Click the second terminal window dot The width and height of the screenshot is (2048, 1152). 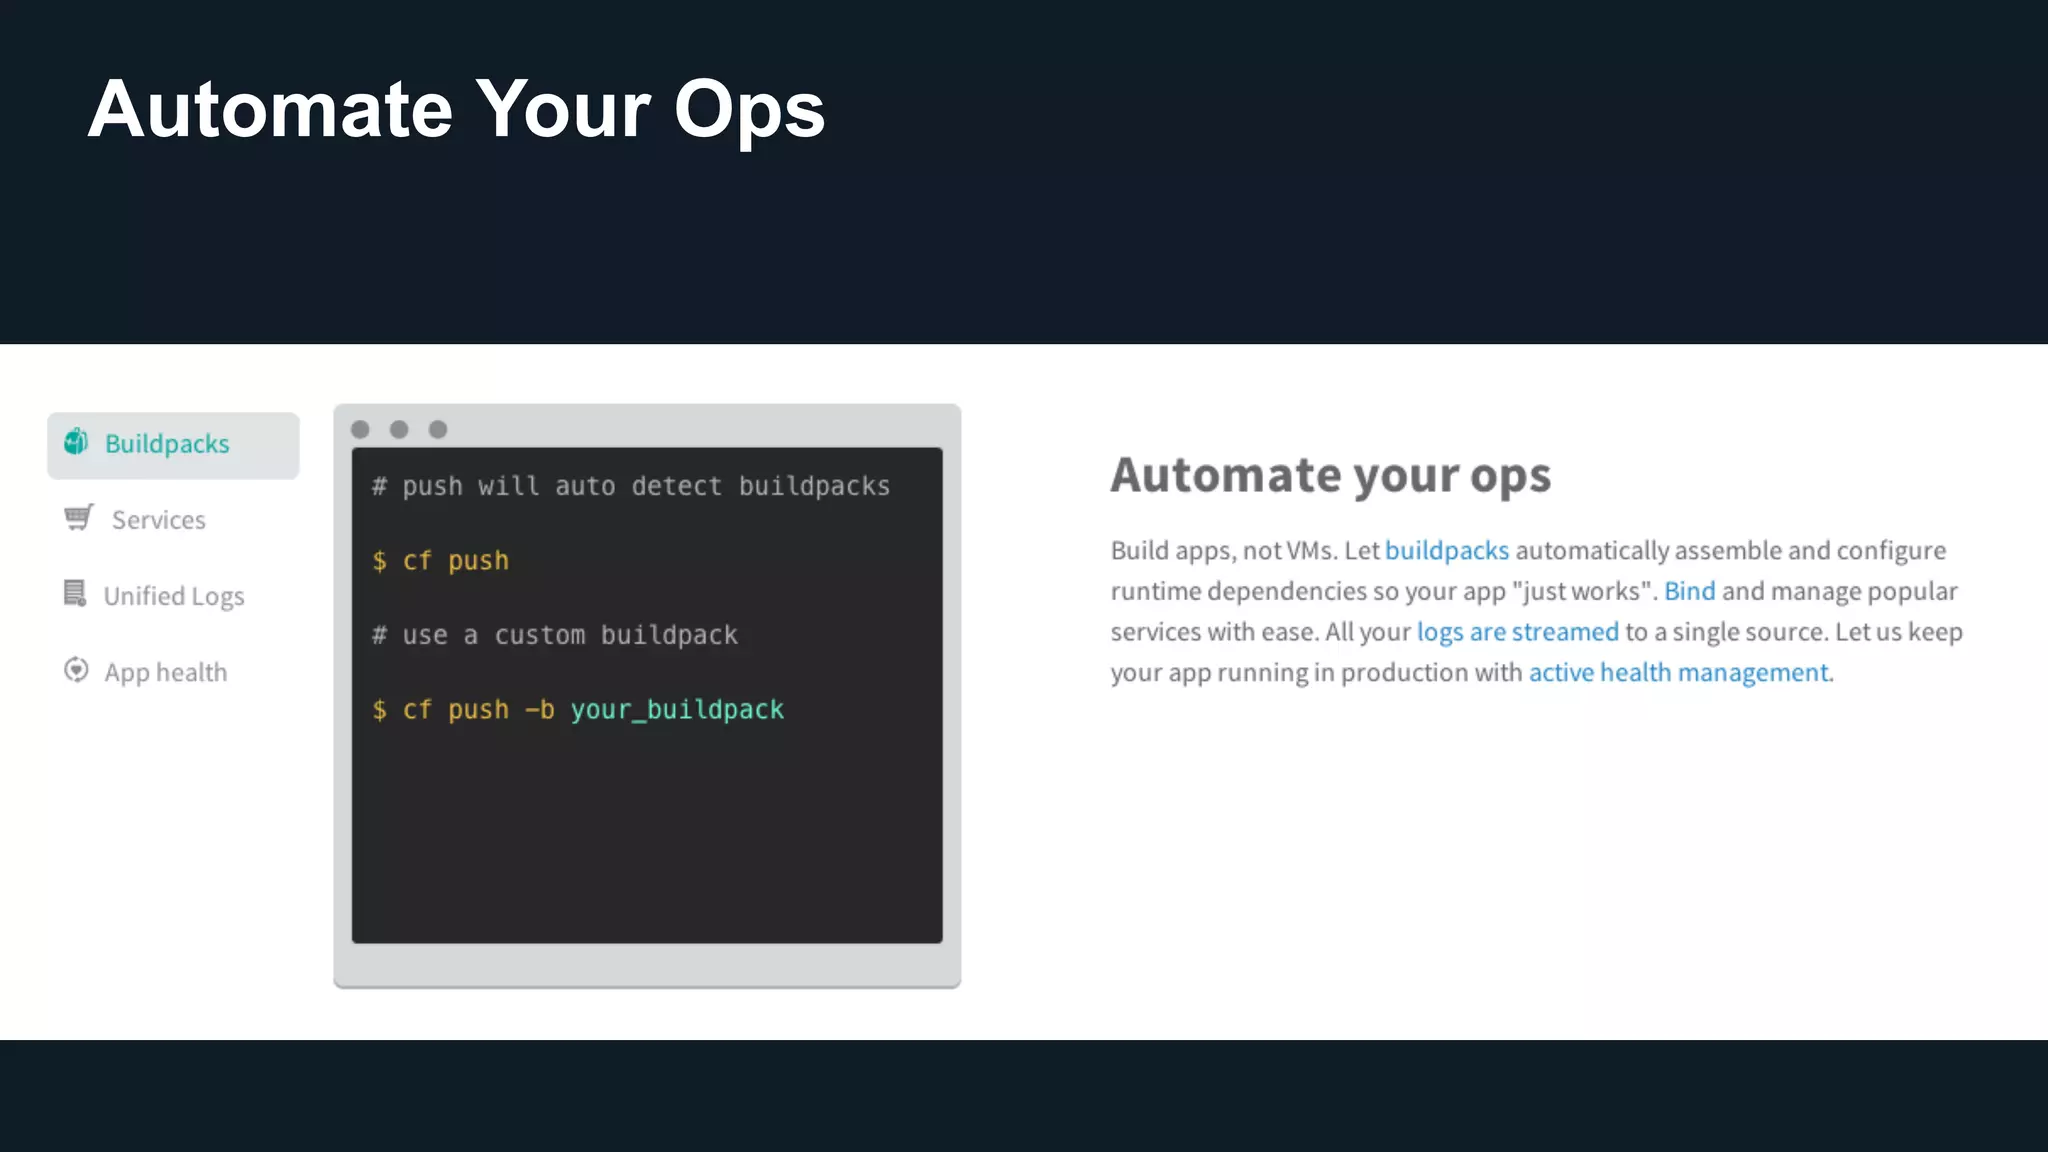pyautogui.click(x=399, y=429)
